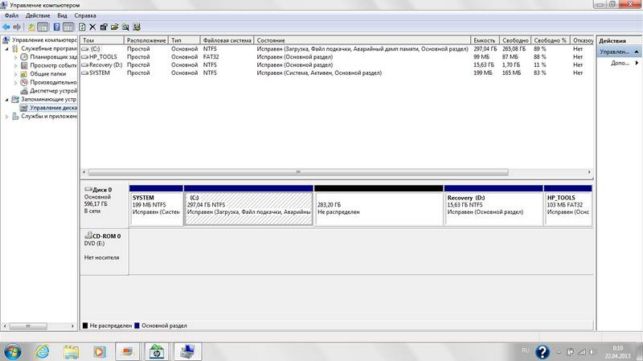Click the Up one level toolbar icon
Viewport: 643px width, 361px height.
(x=31, y=27)
